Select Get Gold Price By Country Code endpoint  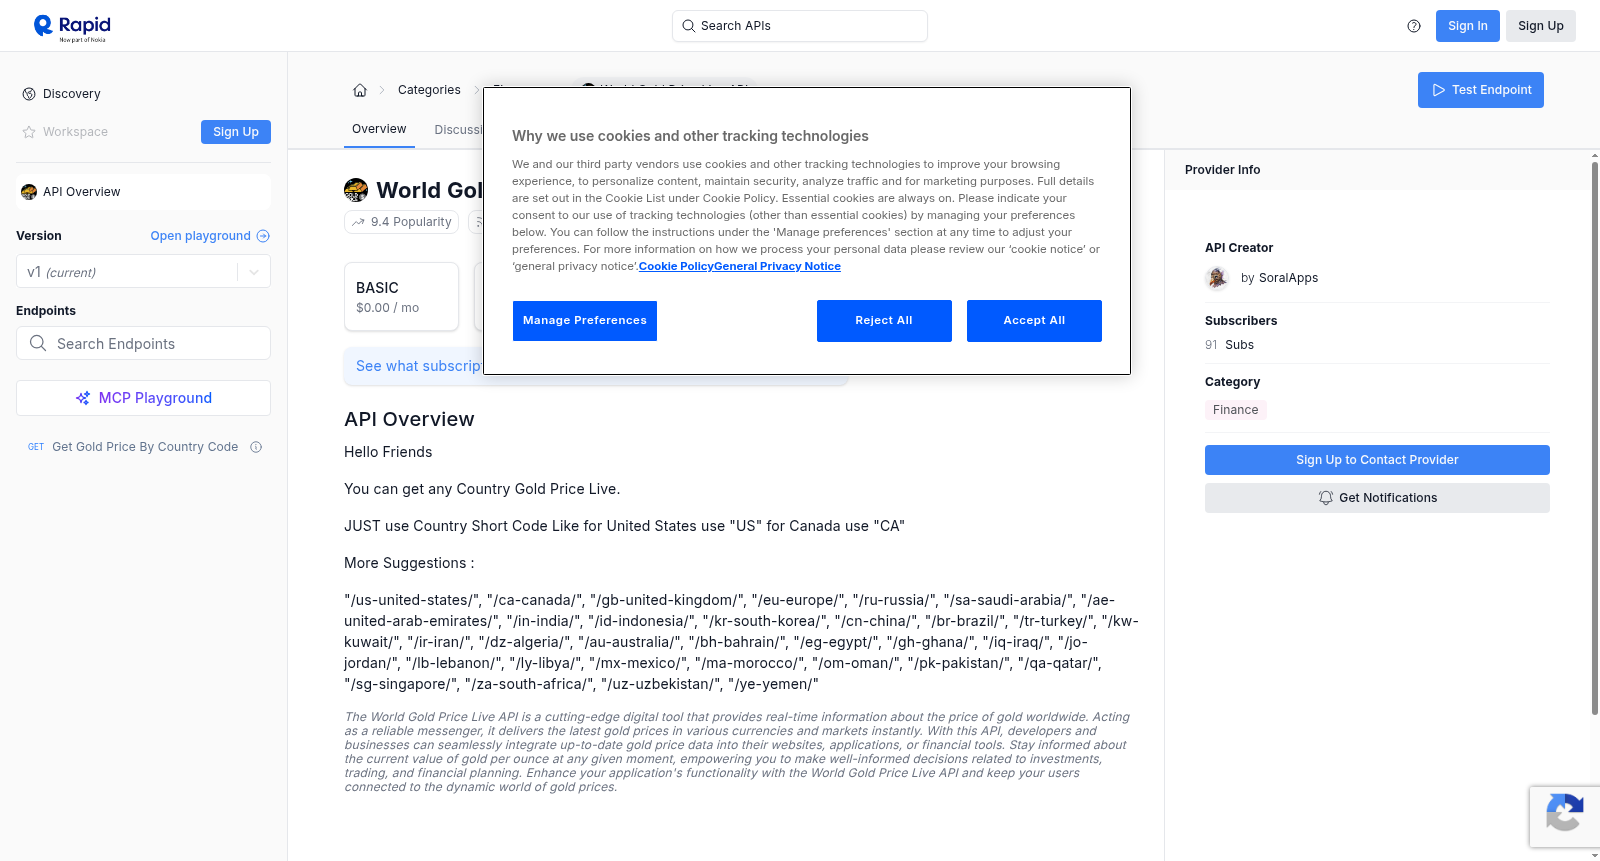tap(143, 447)
